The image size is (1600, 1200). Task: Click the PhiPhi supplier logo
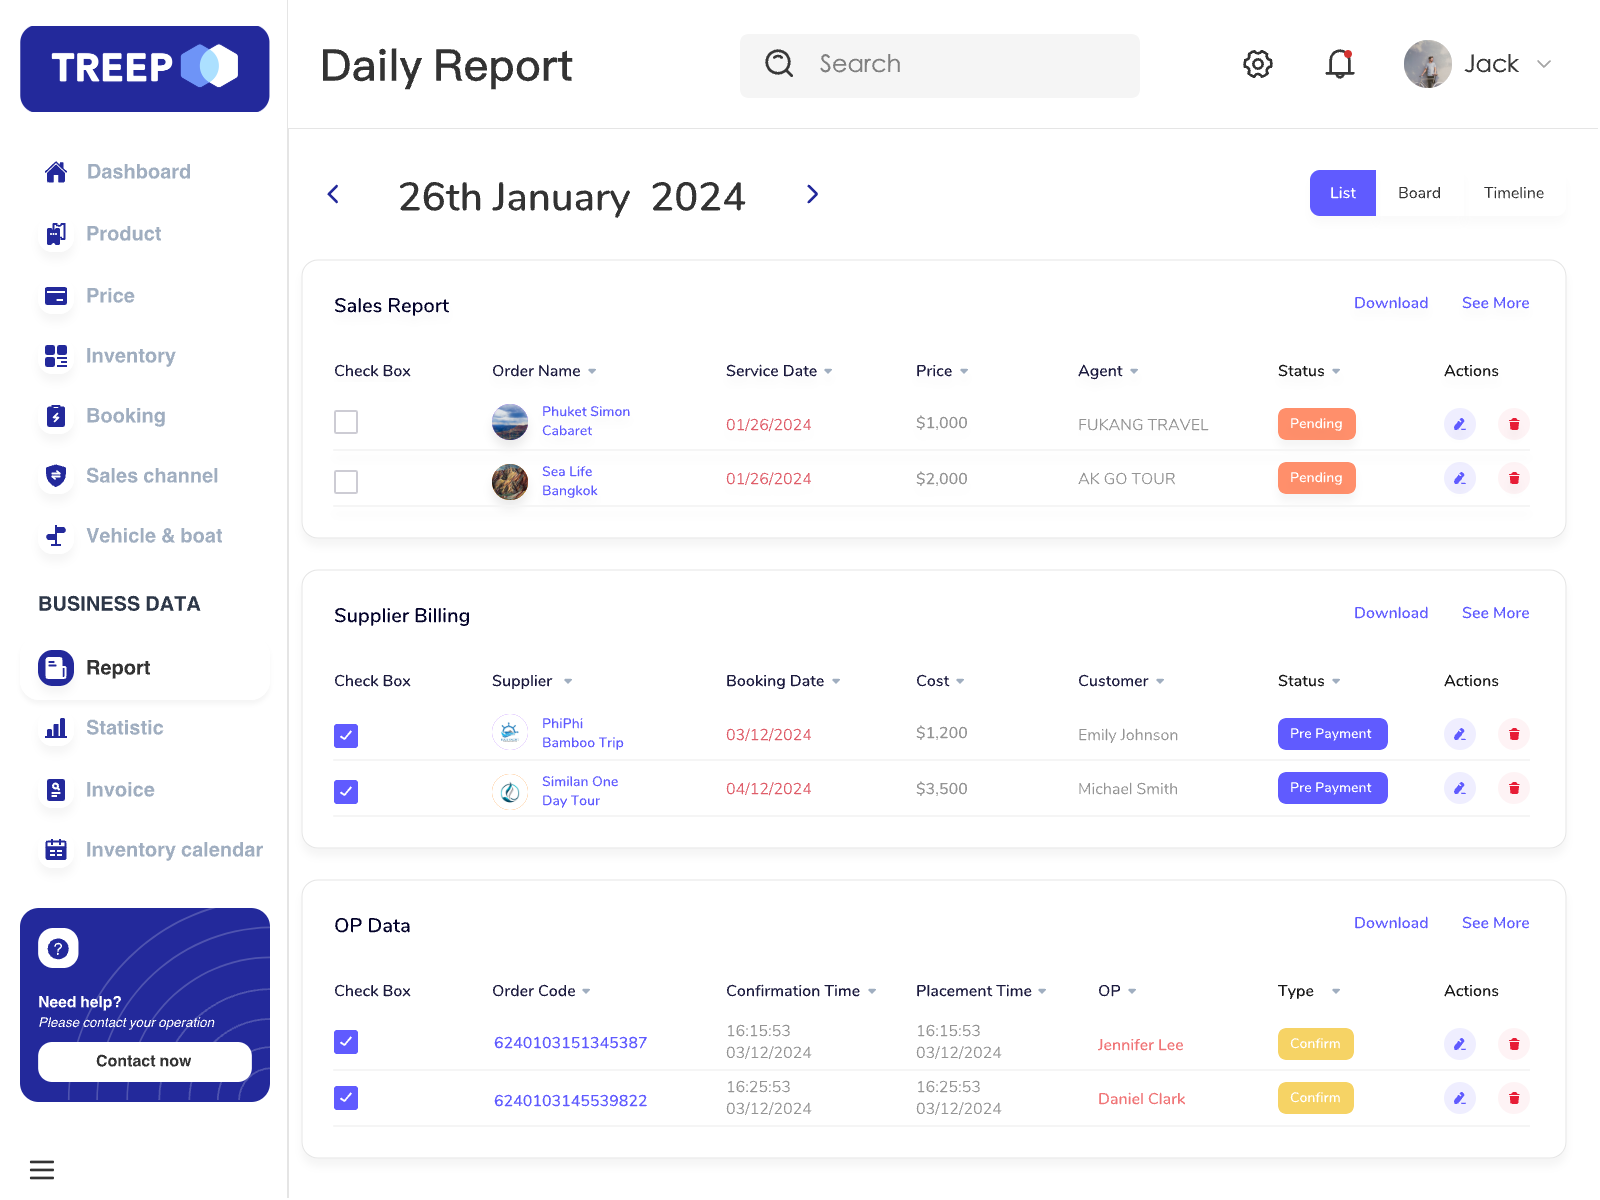point(510,732)
